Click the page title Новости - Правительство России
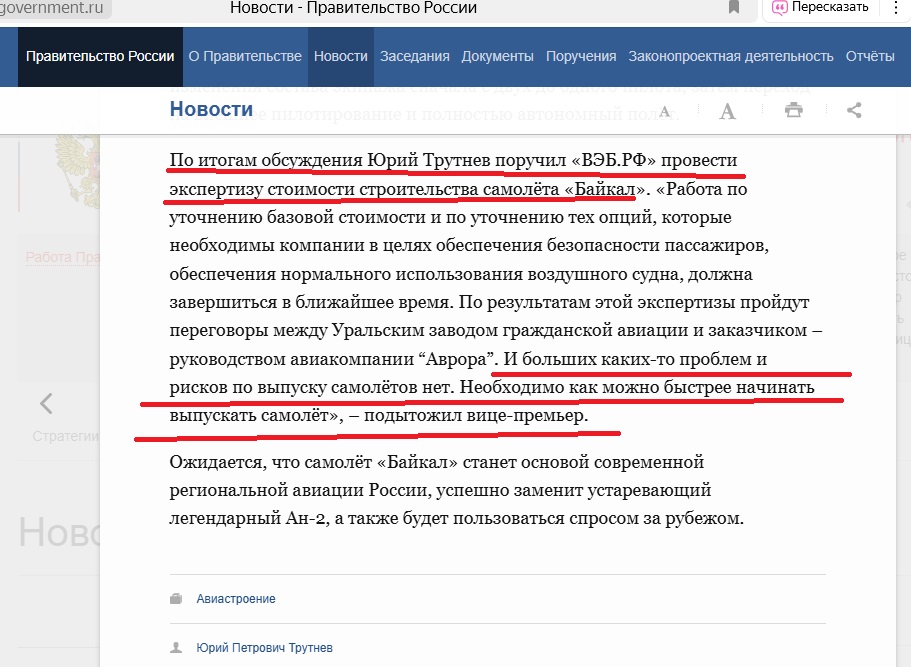 point(353,8)
